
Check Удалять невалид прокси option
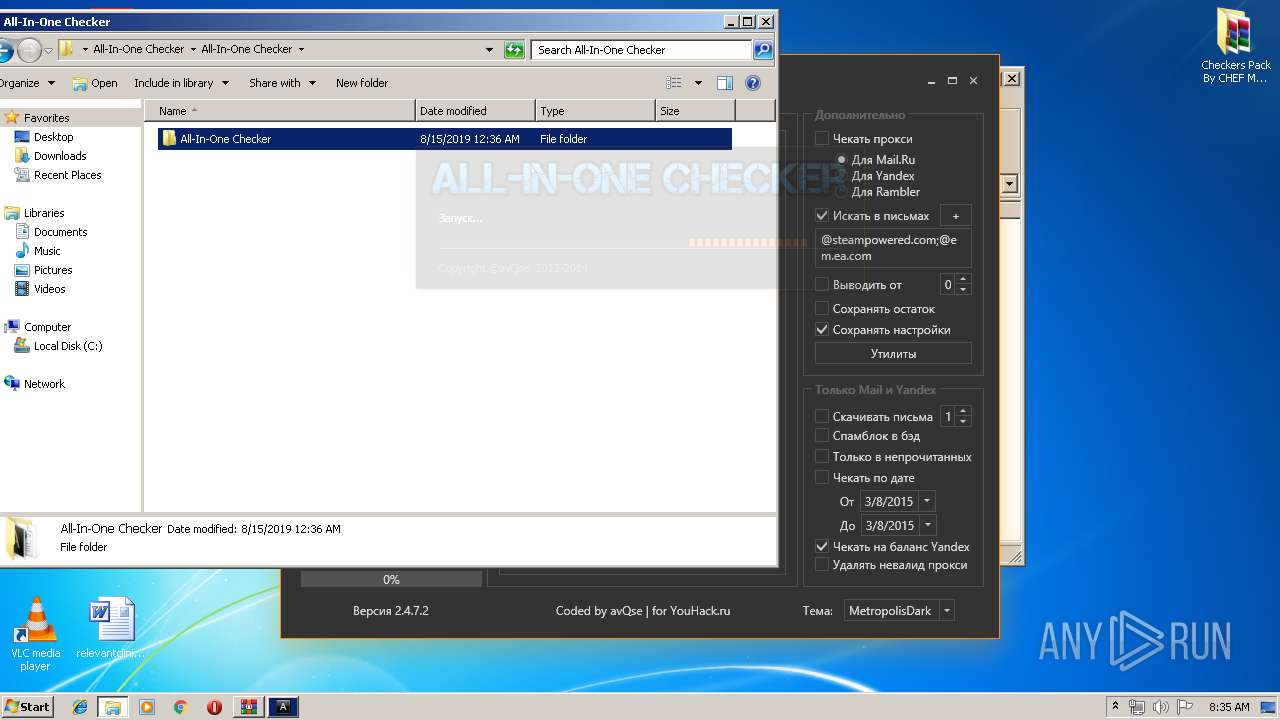tap(822, 564)
